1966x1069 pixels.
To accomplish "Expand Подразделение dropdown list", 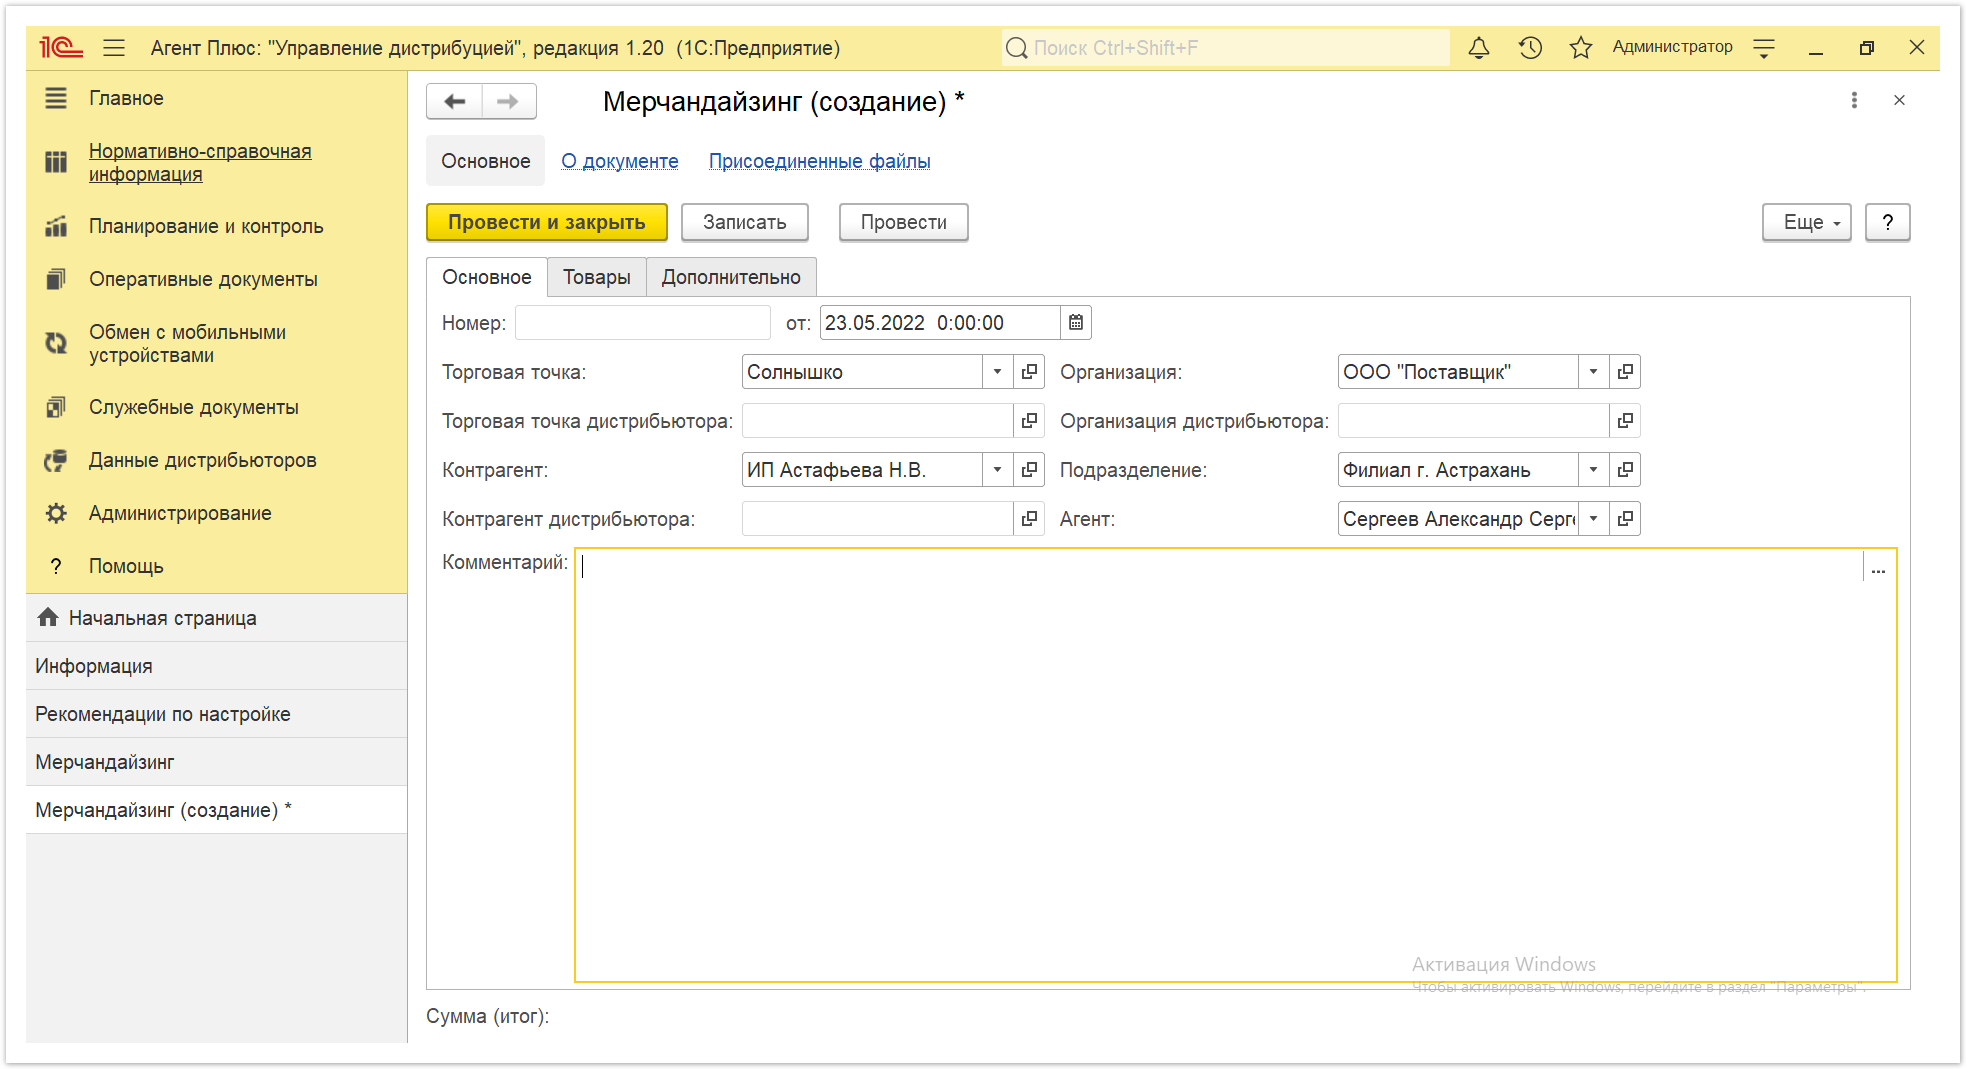I will (x=1593, y=469).
